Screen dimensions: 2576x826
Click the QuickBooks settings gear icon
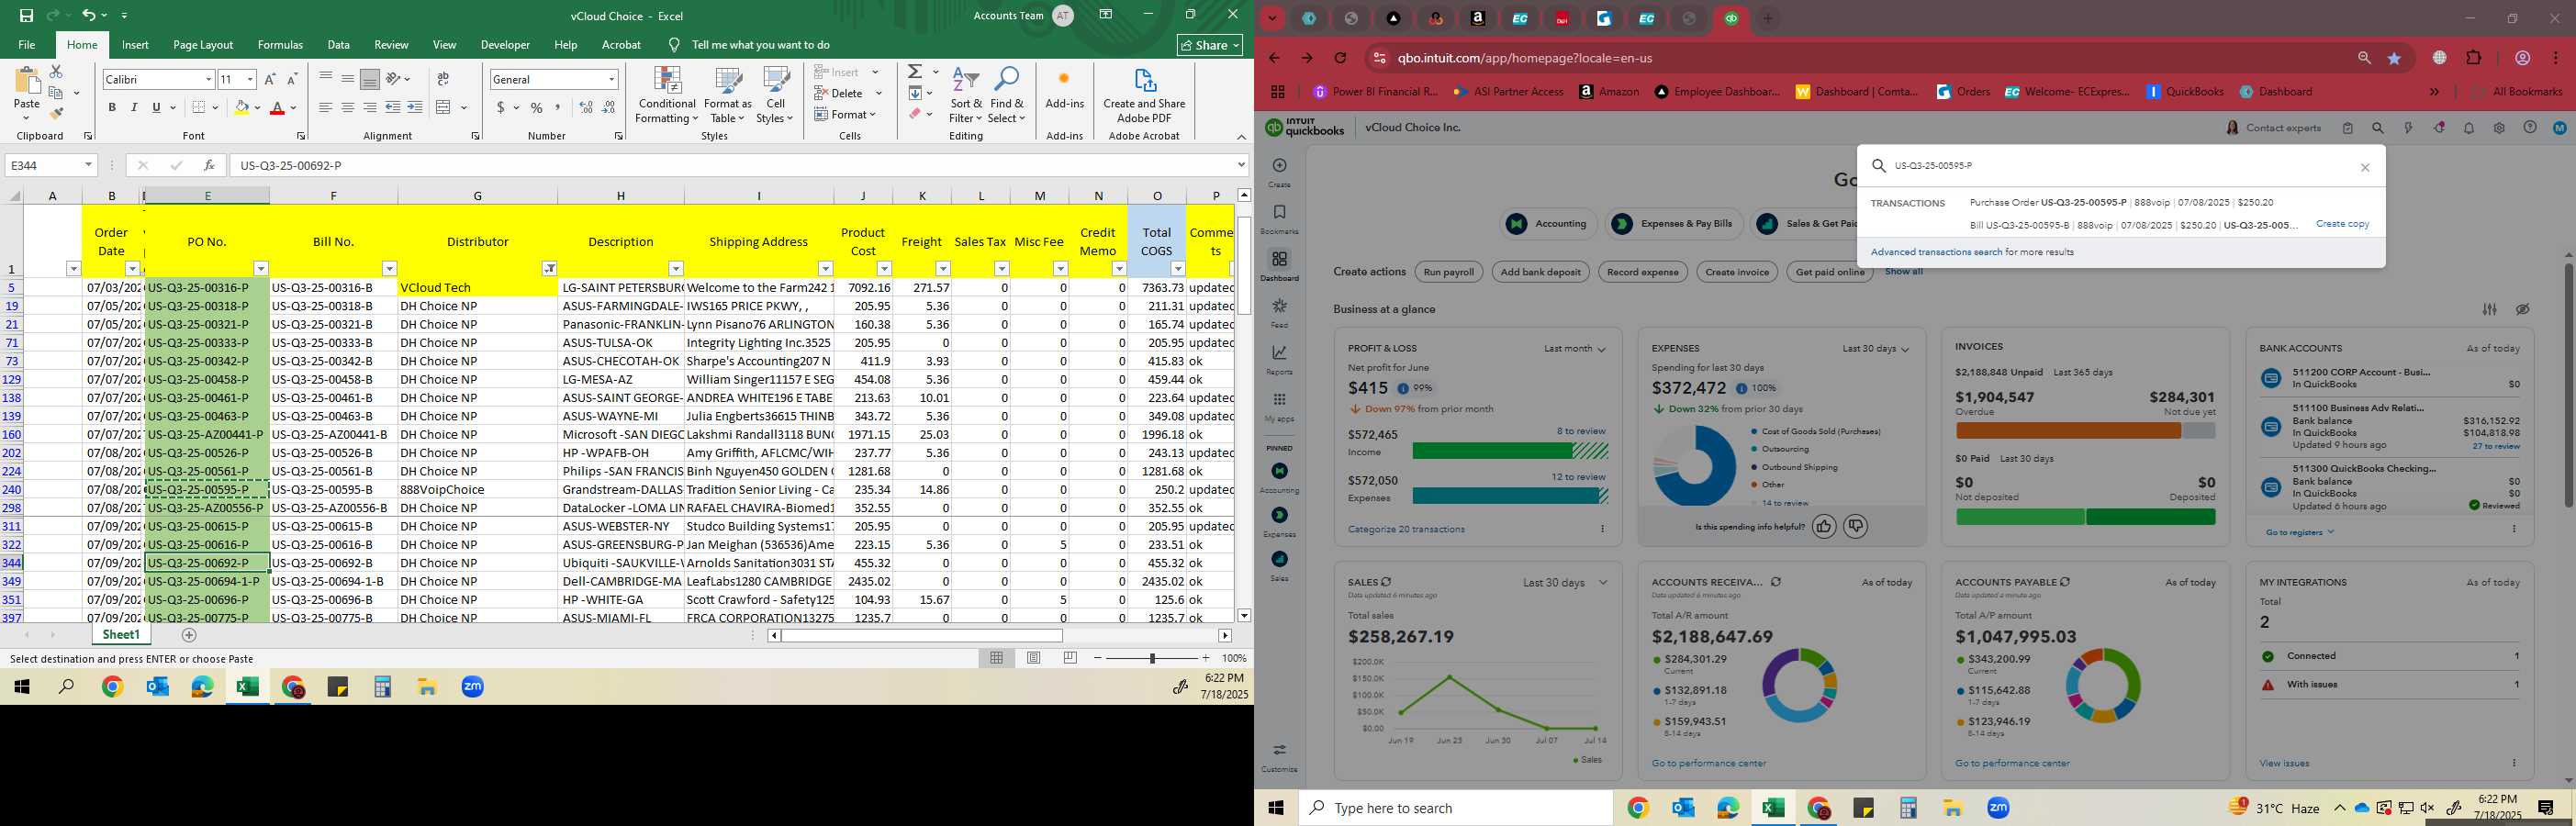(2499, 128)
